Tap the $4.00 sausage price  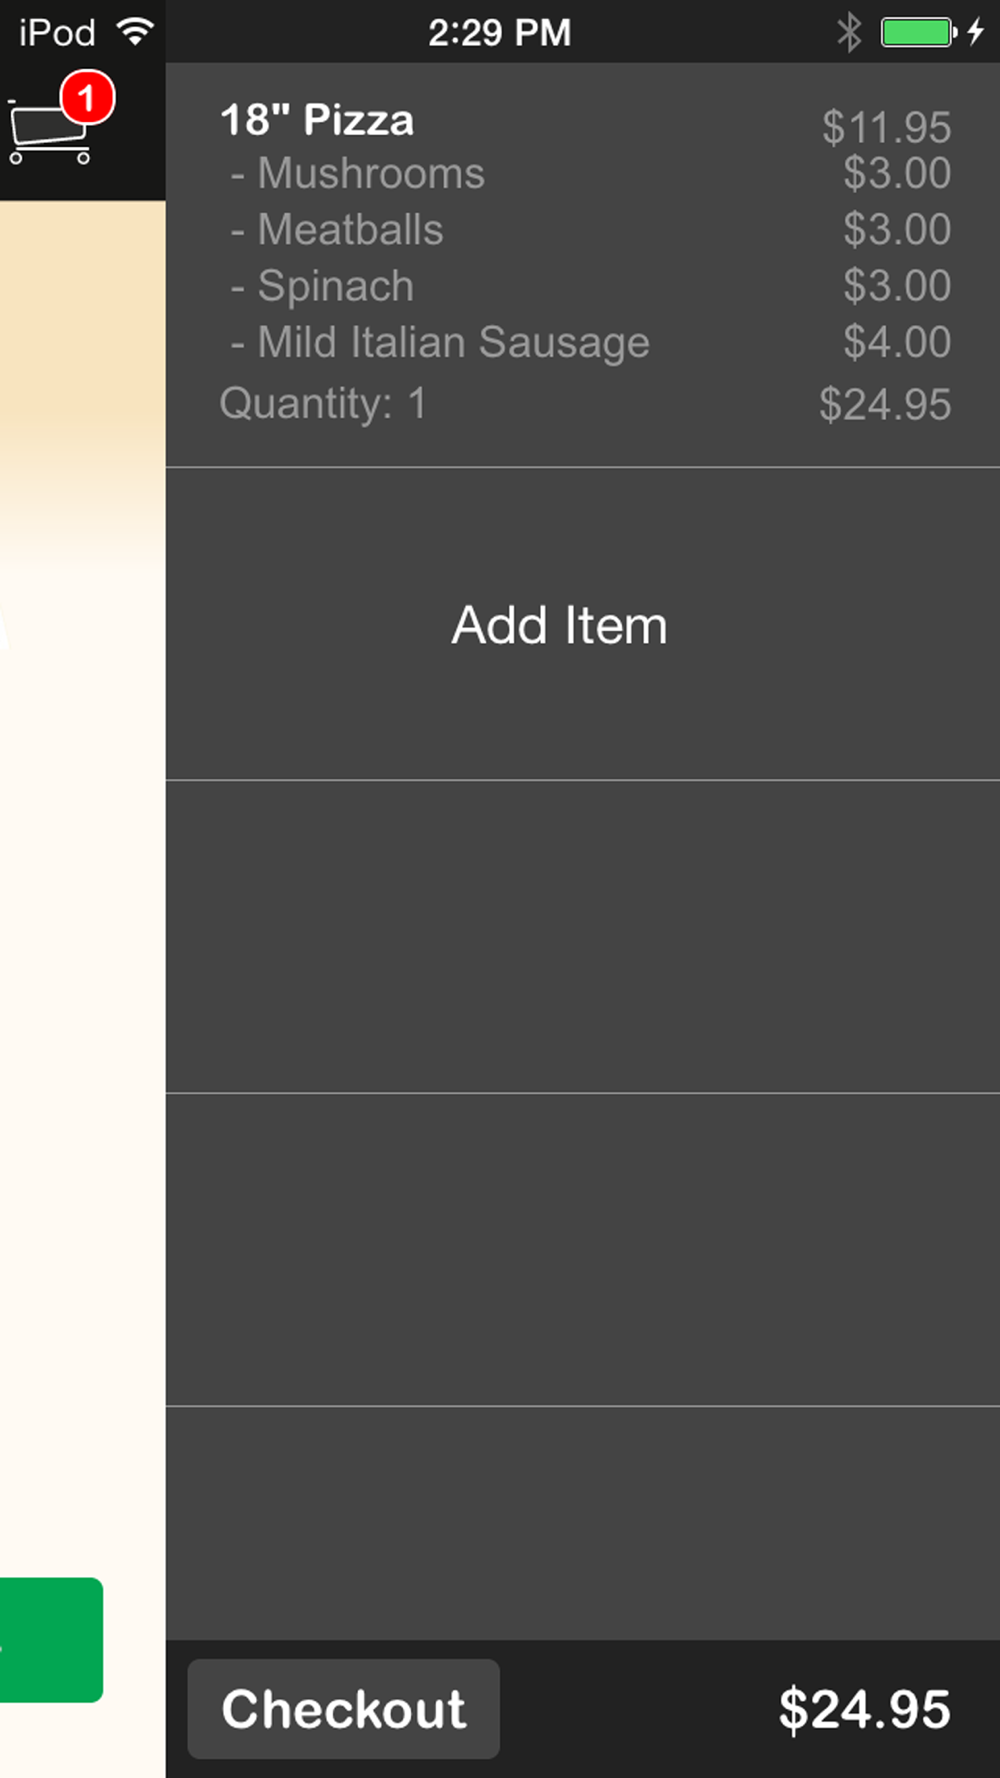coord(897,342)
